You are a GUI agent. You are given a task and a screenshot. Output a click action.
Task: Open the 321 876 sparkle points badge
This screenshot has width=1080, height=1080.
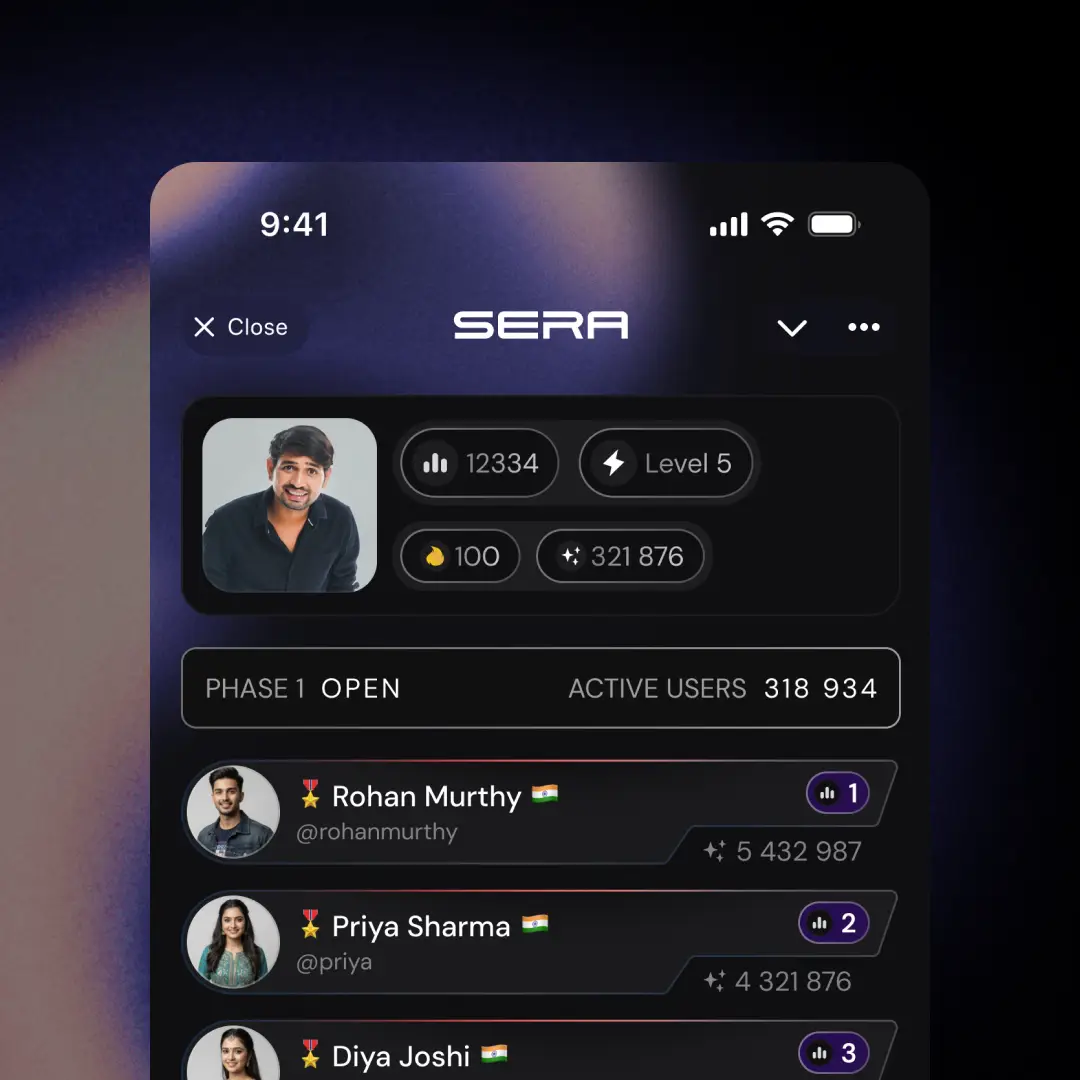click(621, 556)
